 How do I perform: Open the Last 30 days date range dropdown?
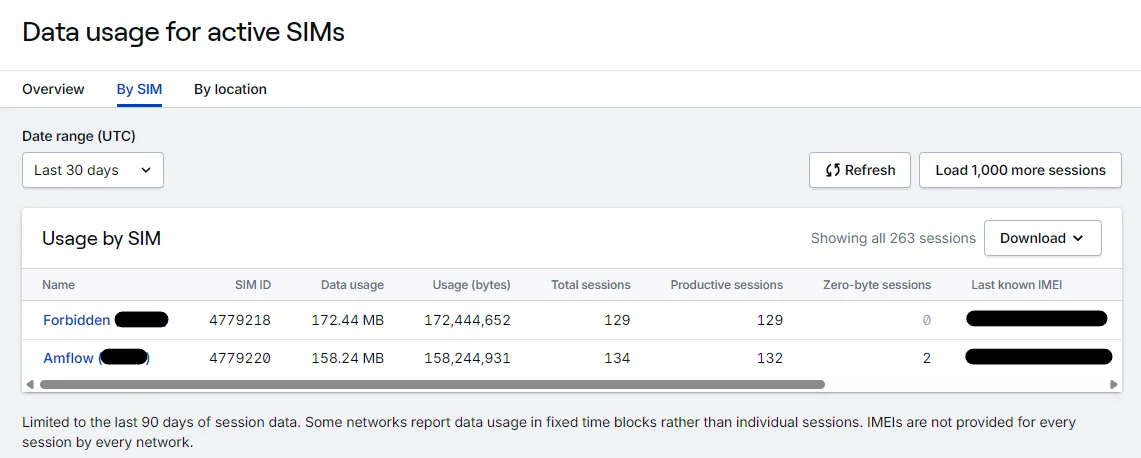point(92,170)
